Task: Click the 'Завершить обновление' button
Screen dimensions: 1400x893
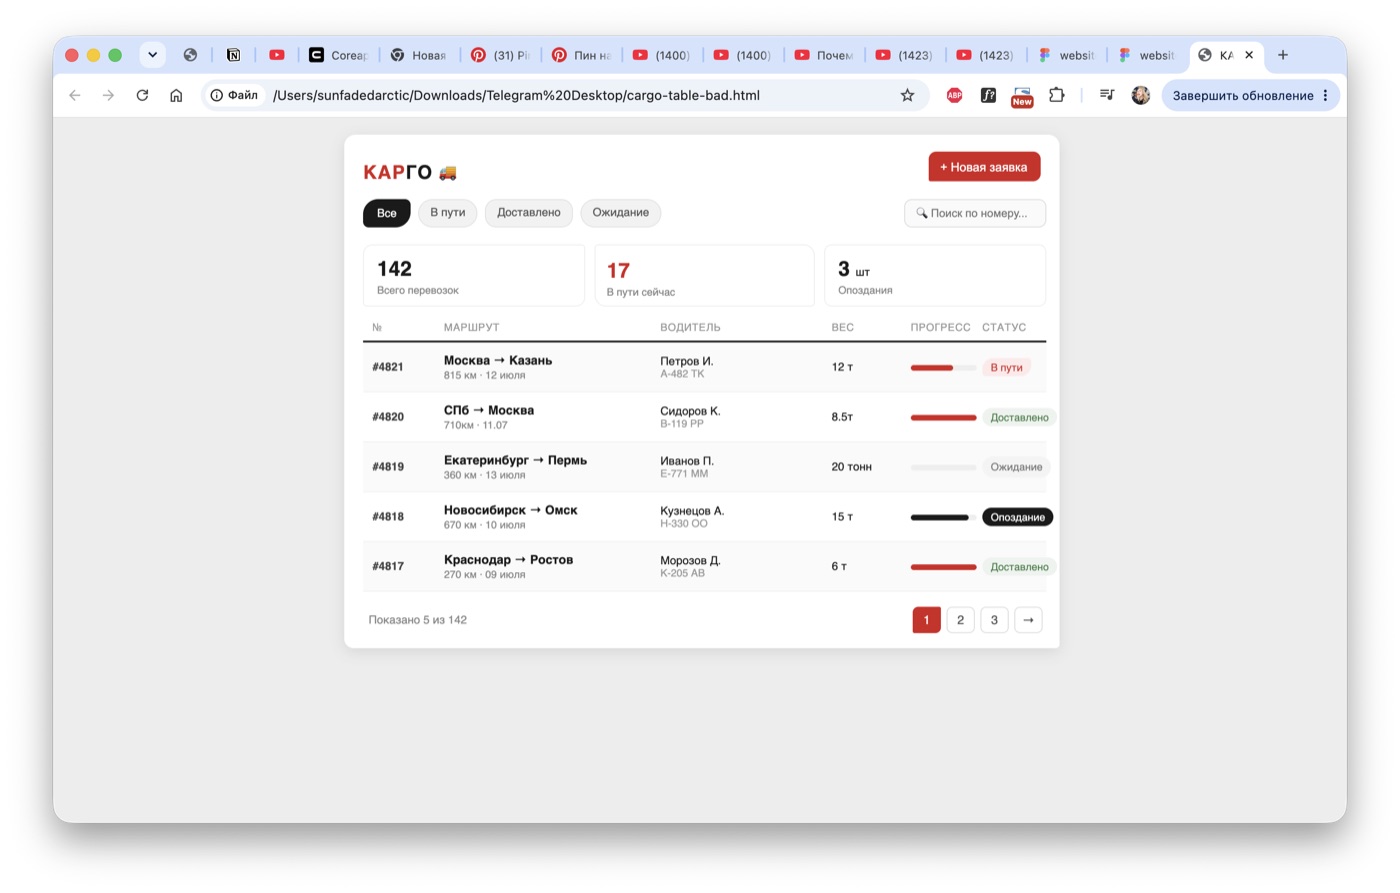Action: point(1250,95)
